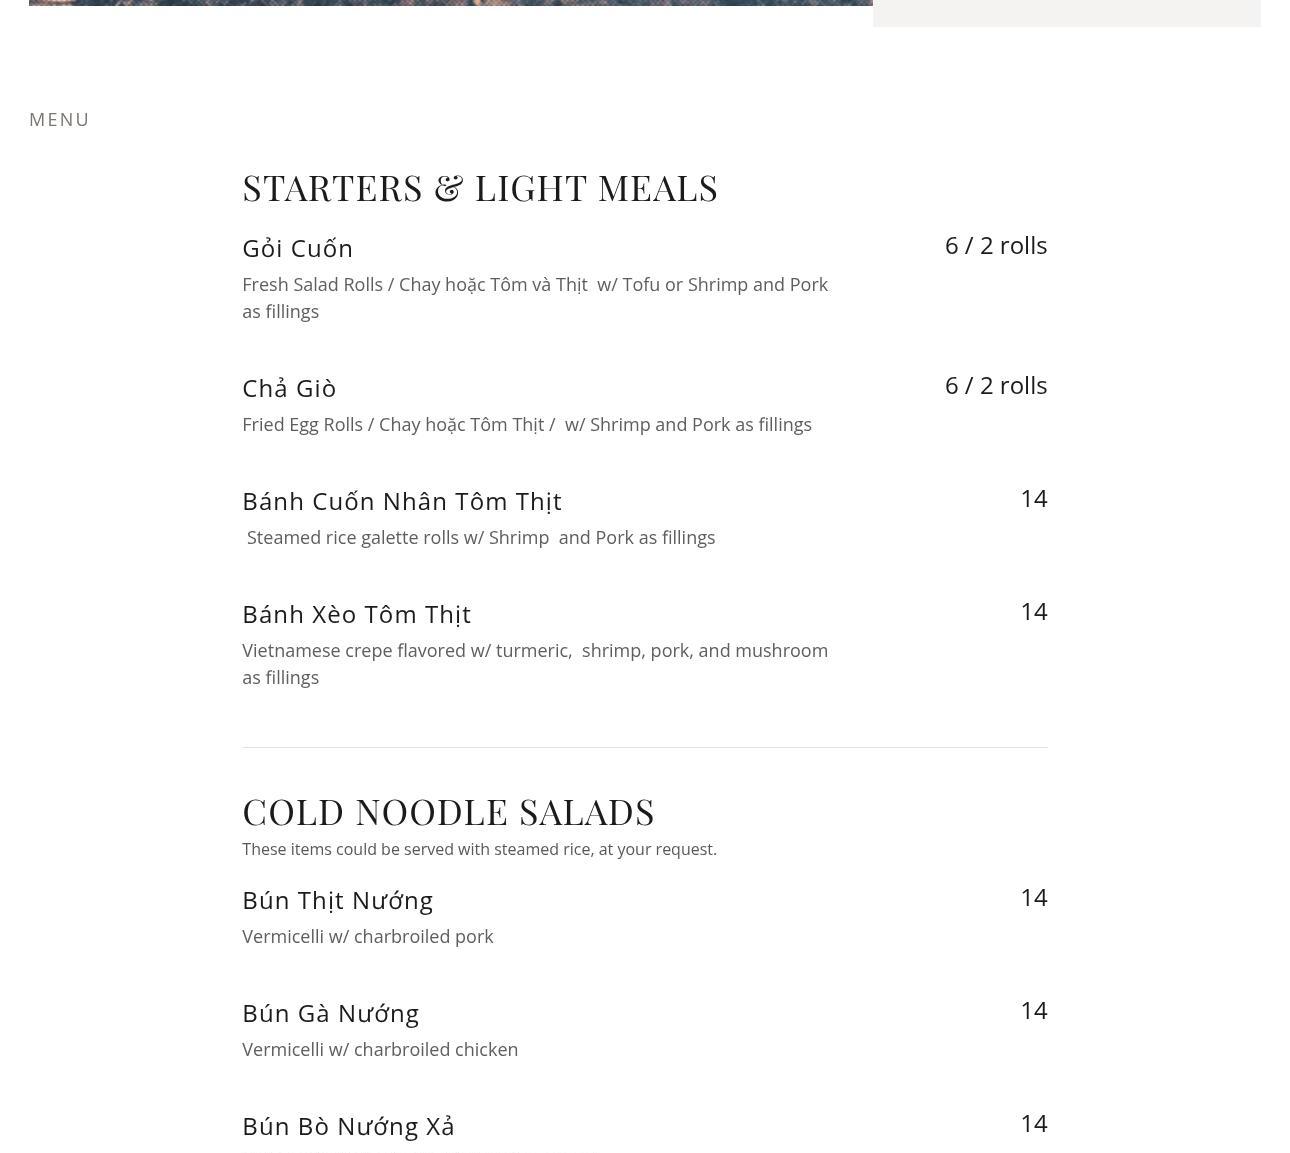The width and height of the screenshot is (1290, 1153).
Task: Select the Bún Gà Nướng item title
Action: [330, 1013]
